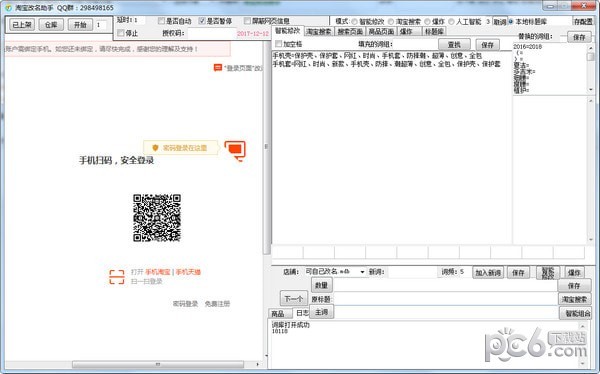The width and height of the screenshot is (600, 374).
Task: Click scroll-down arrow of the log panel
Action: [x=583, y=363]
